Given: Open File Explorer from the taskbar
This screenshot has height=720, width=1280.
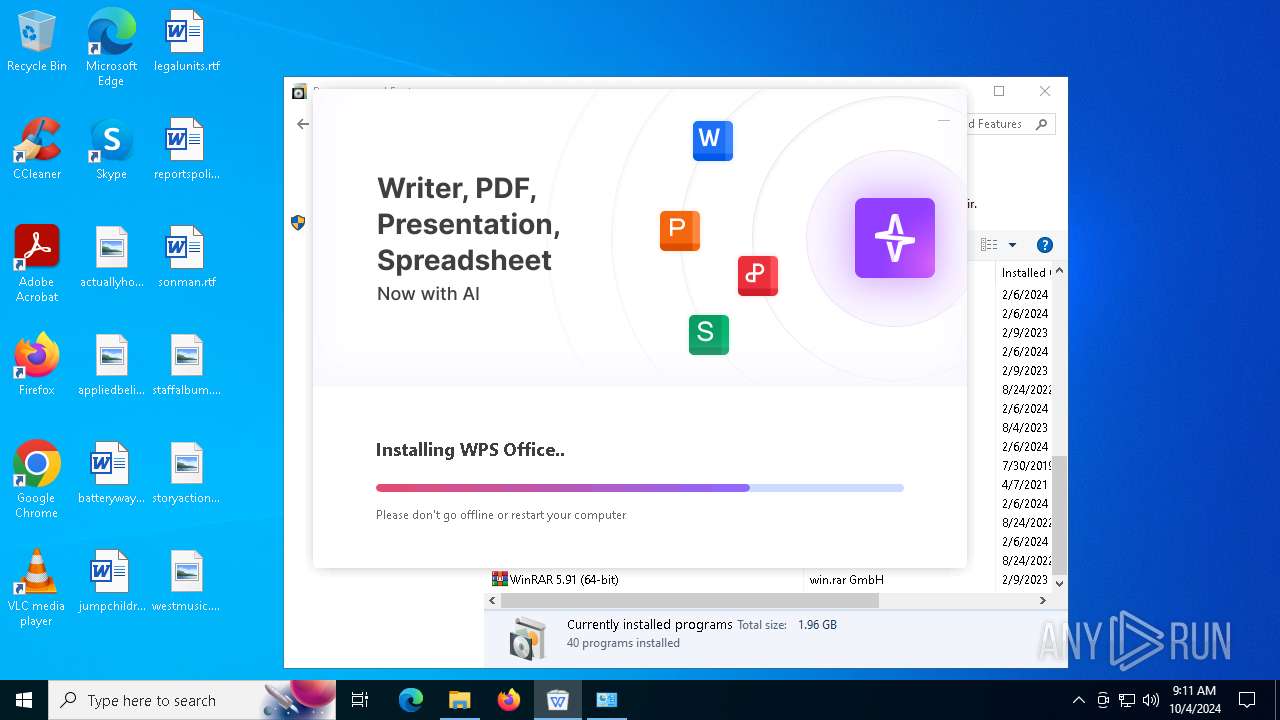Looking at the screenshot, I should tap(459, 700).
